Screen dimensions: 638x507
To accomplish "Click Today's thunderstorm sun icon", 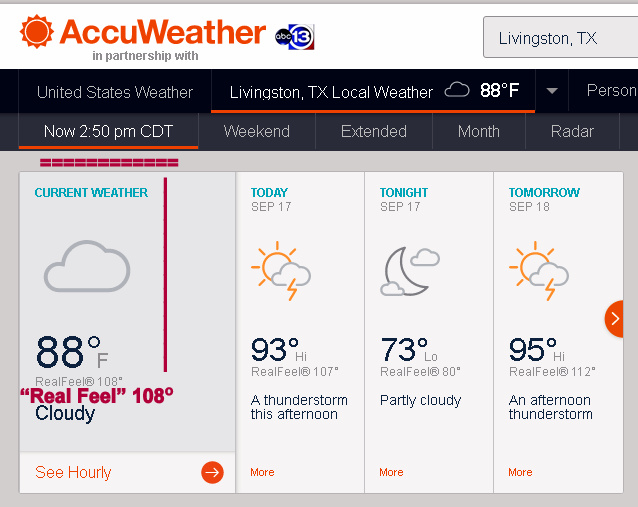I will (x=280, y=270).
